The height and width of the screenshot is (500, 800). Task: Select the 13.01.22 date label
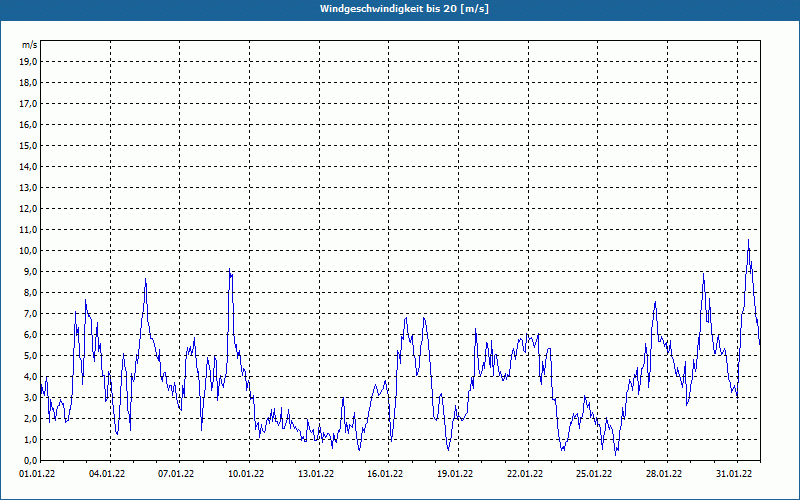(x=316, y=474)
